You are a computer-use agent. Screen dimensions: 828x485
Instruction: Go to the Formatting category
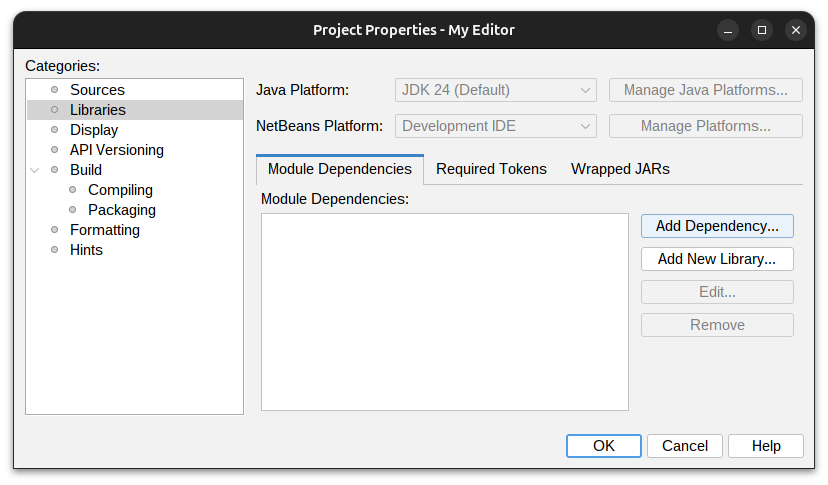click(104, 230)
